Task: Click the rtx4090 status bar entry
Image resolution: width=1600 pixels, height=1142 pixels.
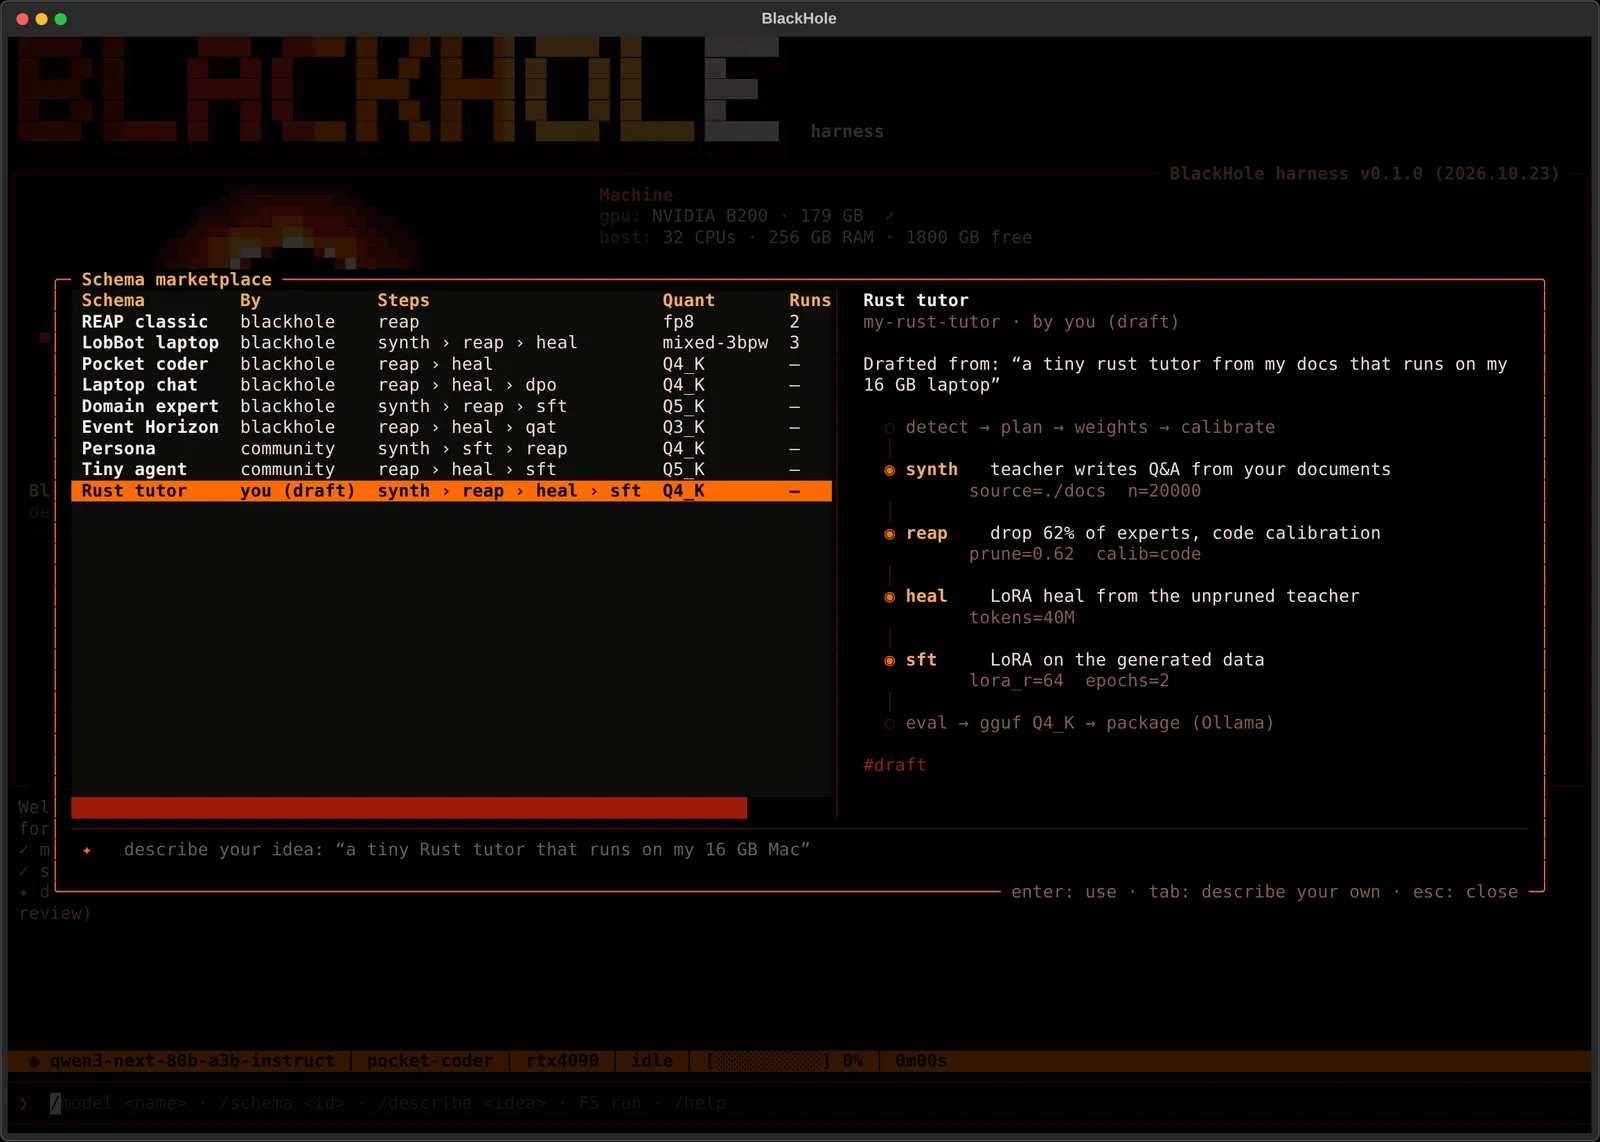Action: 562,1061
